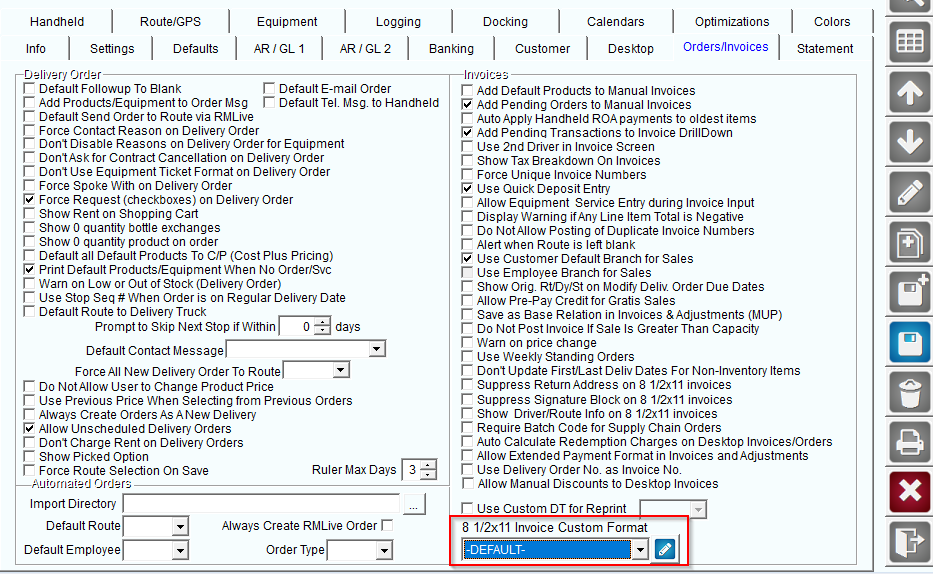Switch to the Calendars tab
This screenshot has height=574, width=933.
tap(615, 22)
